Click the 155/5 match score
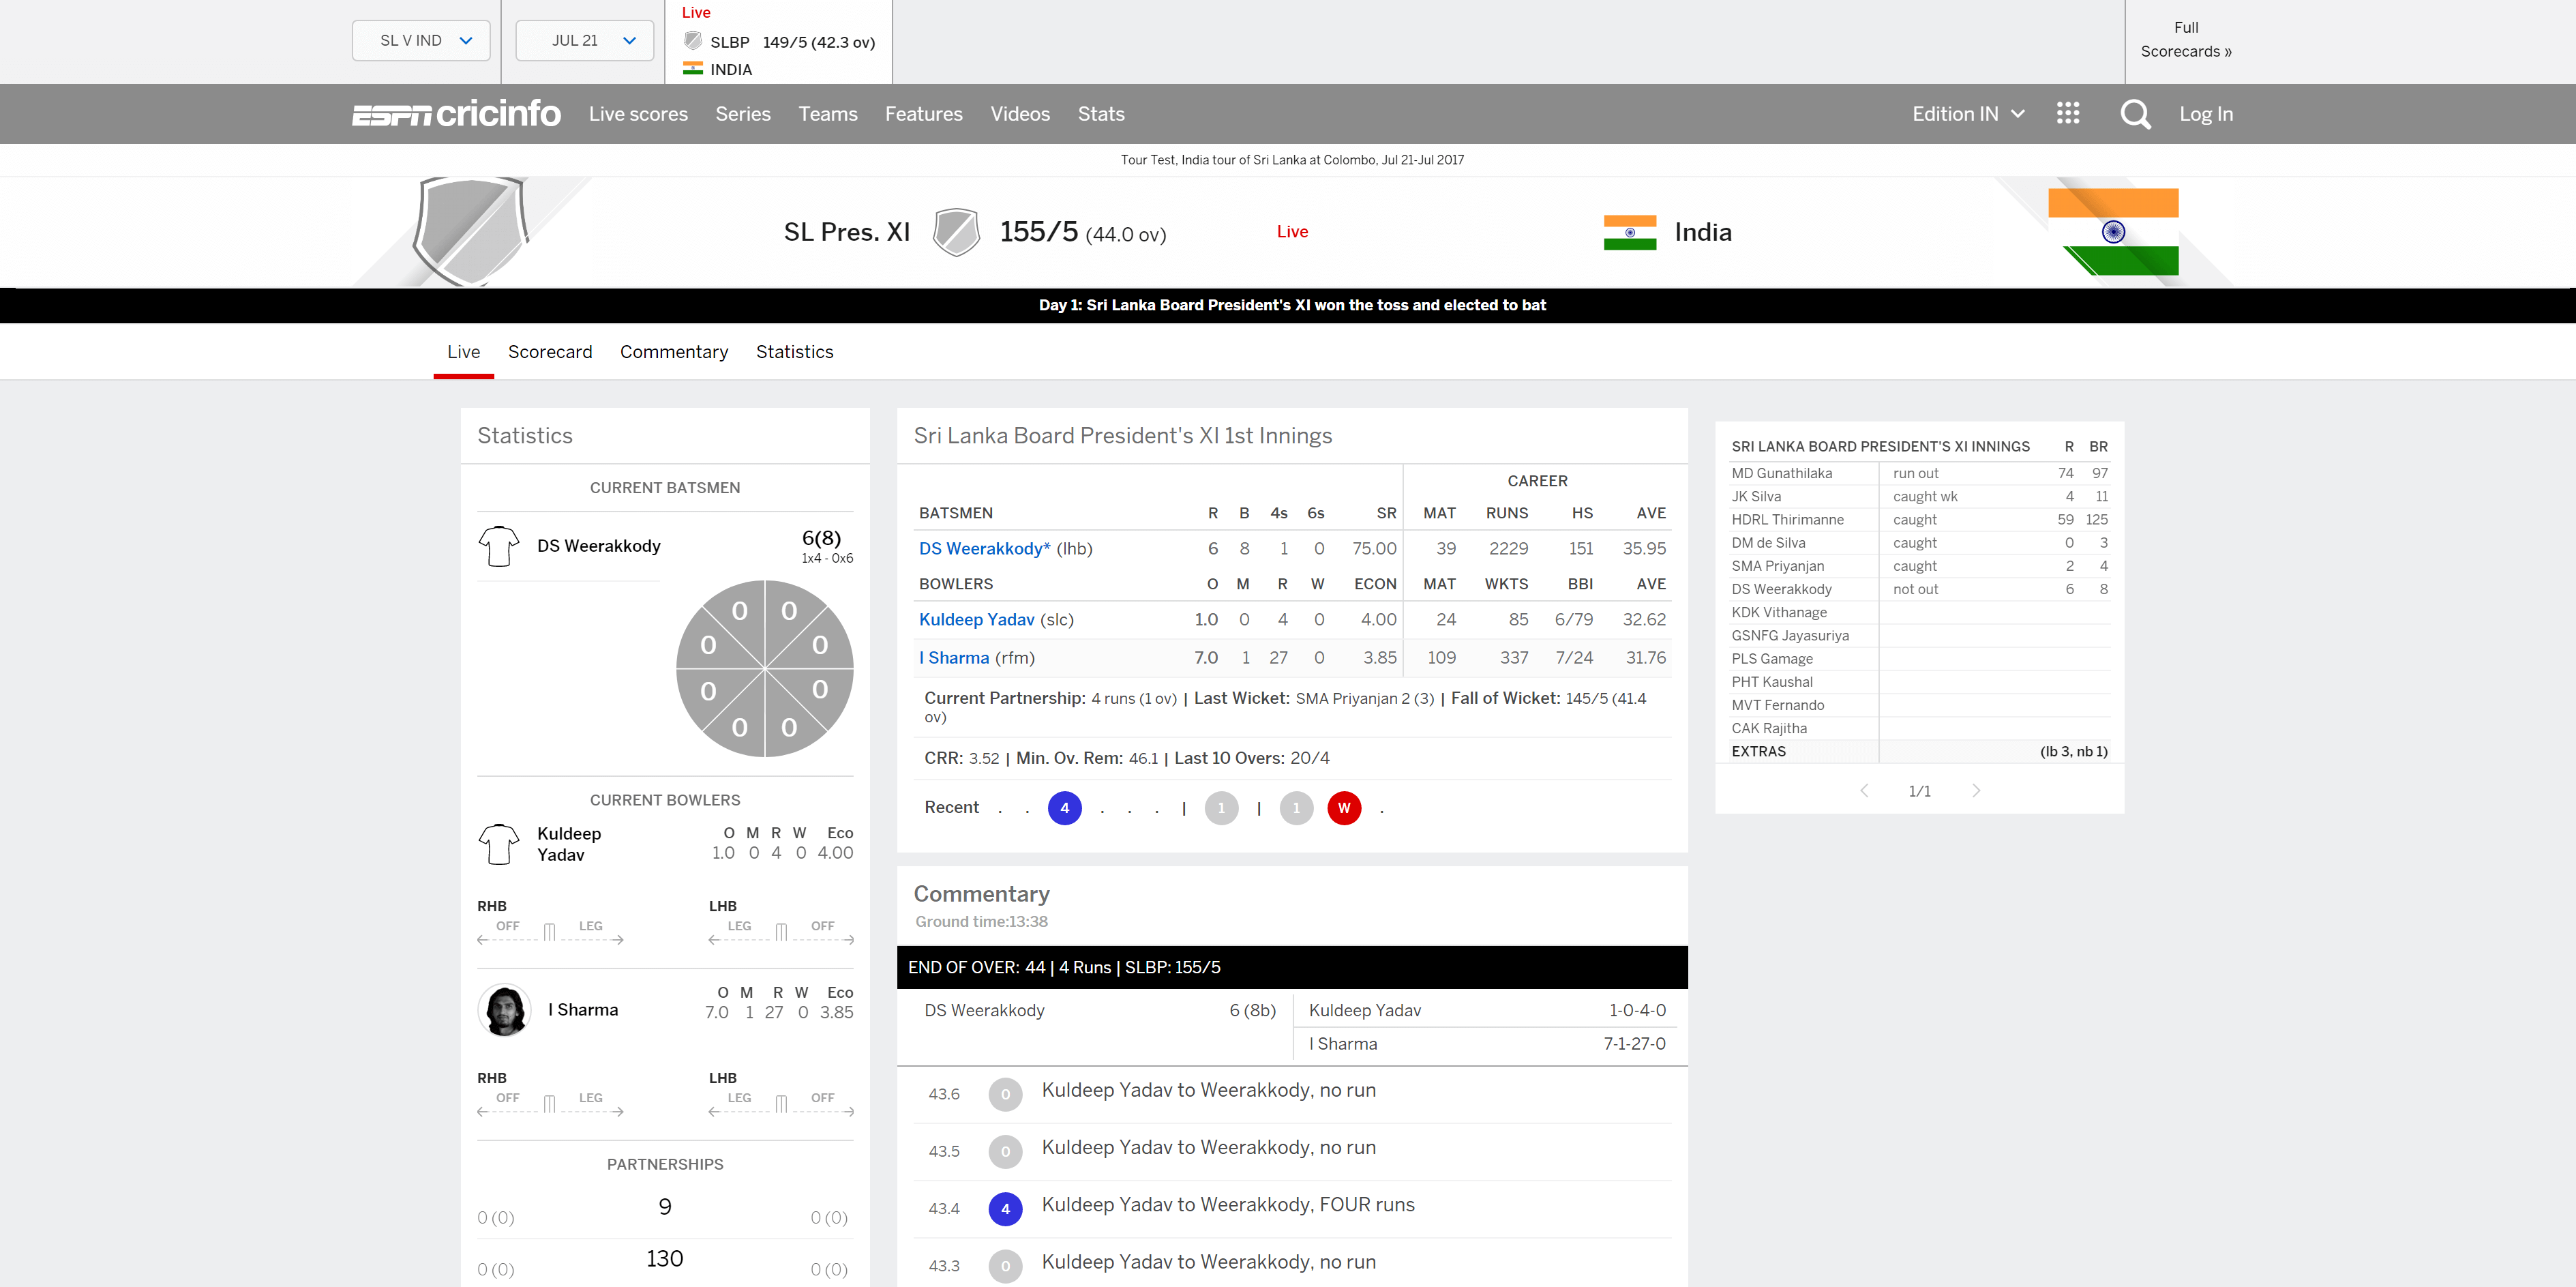 tap(1039, 232)
